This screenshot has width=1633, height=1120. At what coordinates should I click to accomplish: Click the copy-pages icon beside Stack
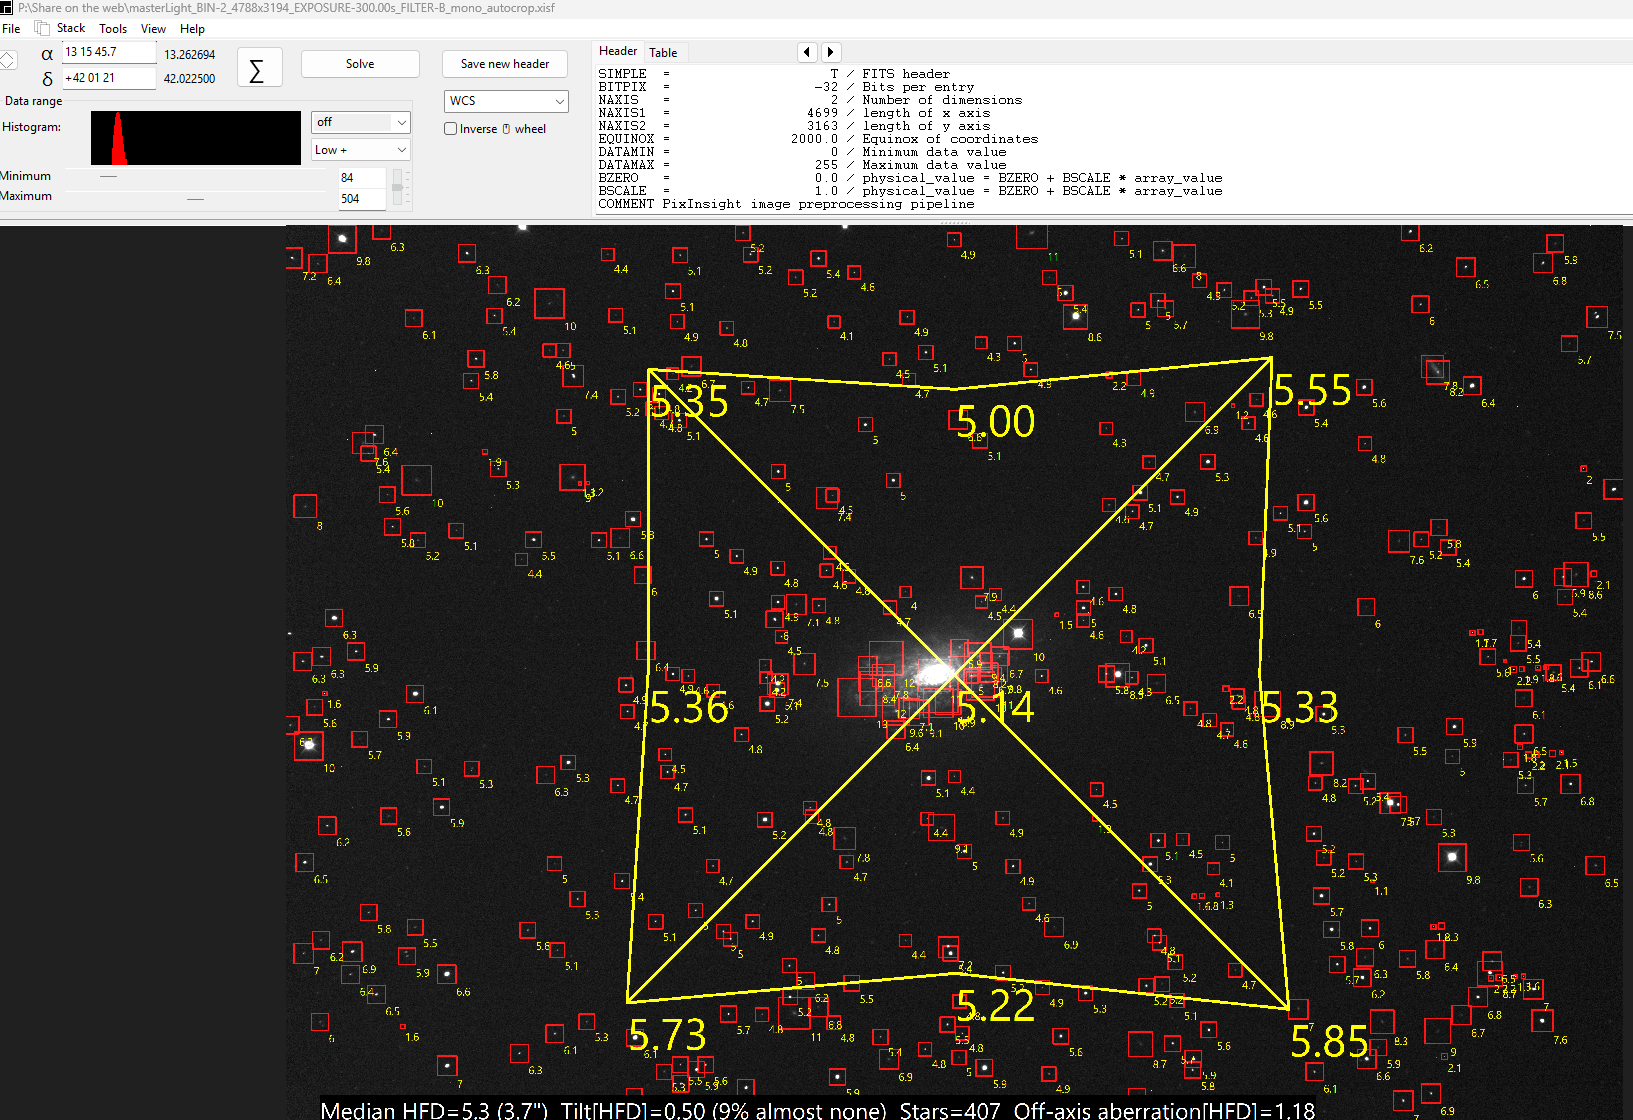tap(42, 28)
